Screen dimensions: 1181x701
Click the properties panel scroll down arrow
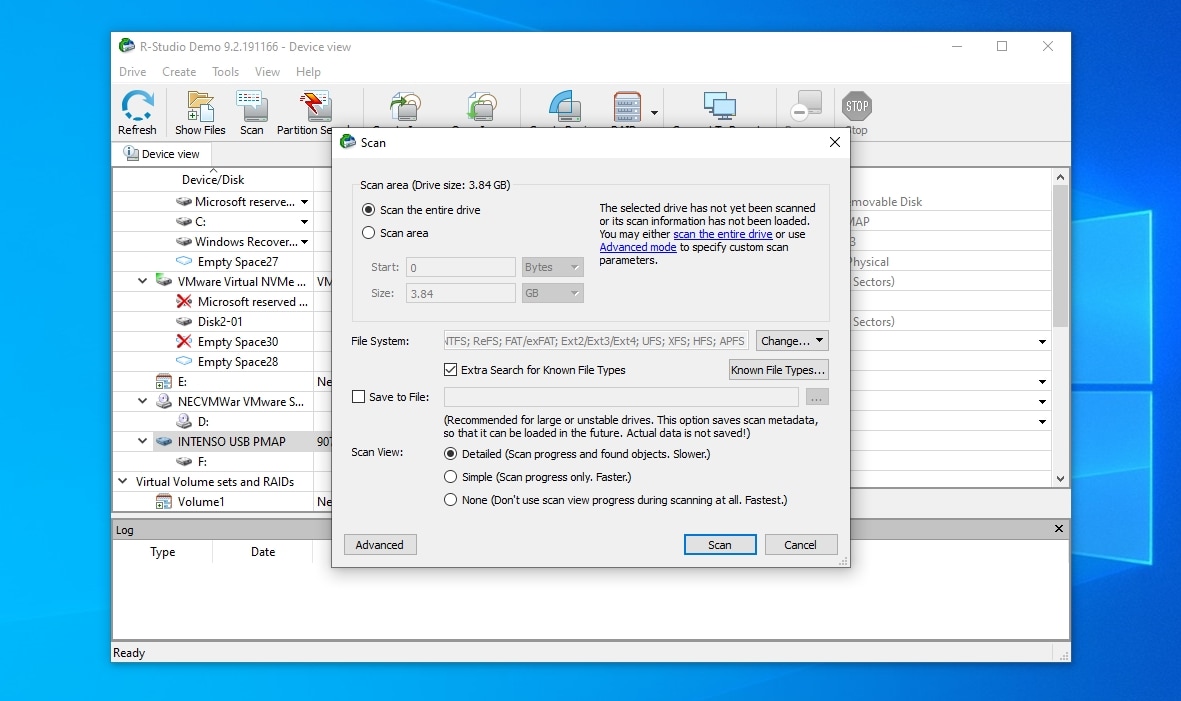1060,478
